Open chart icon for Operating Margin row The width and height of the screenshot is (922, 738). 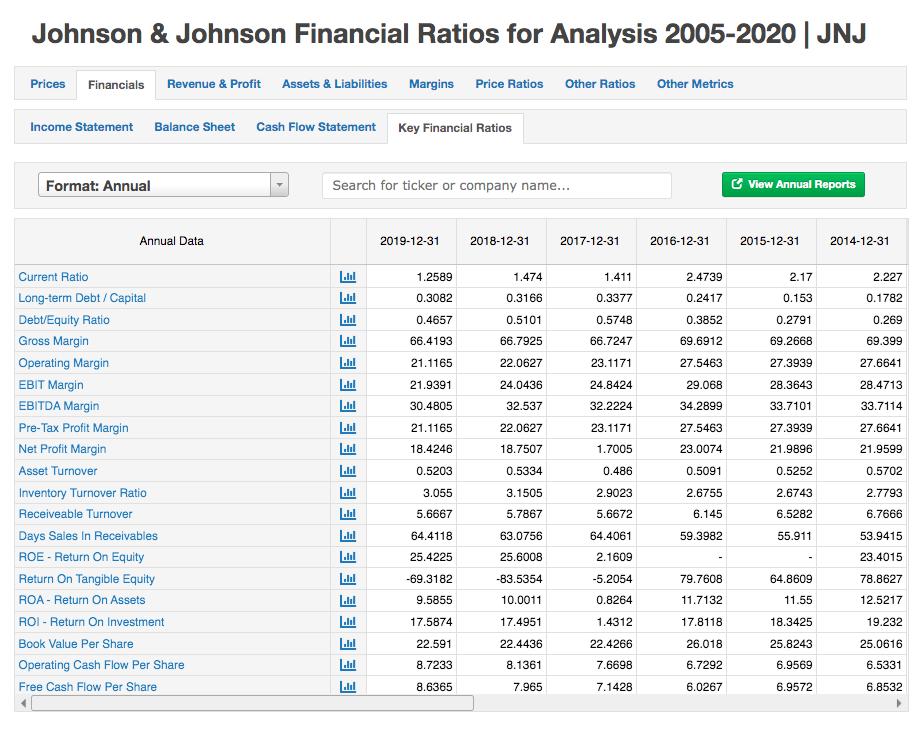click(348, 363)
